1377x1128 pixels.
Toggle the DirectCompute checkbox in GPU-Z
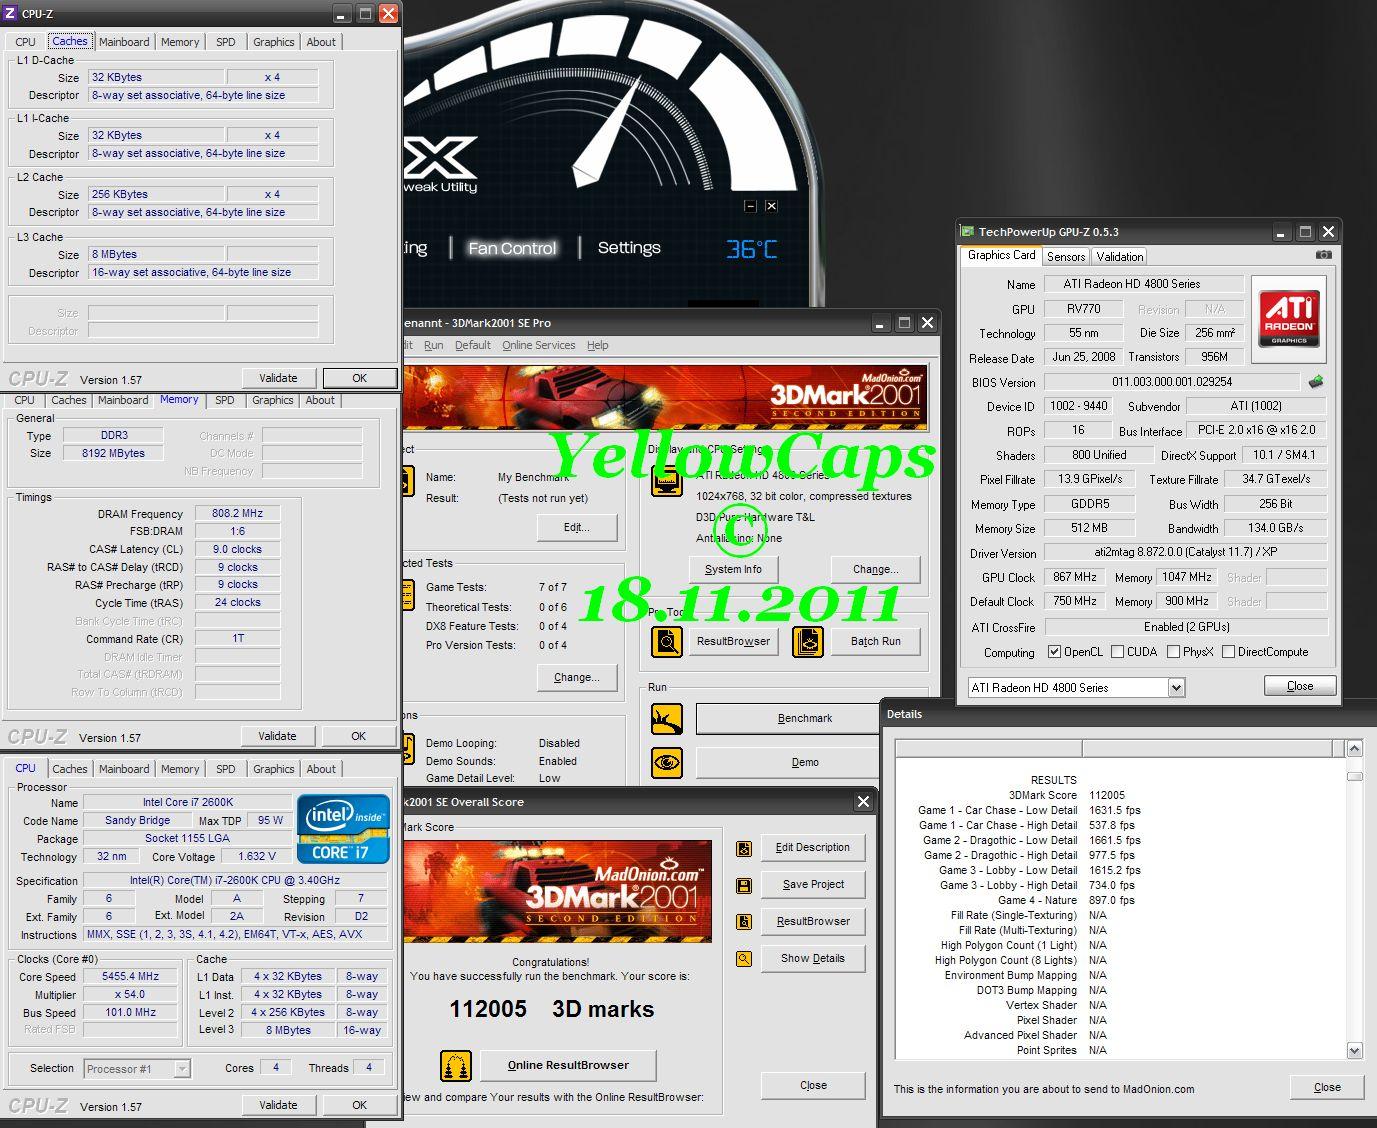1228,652
